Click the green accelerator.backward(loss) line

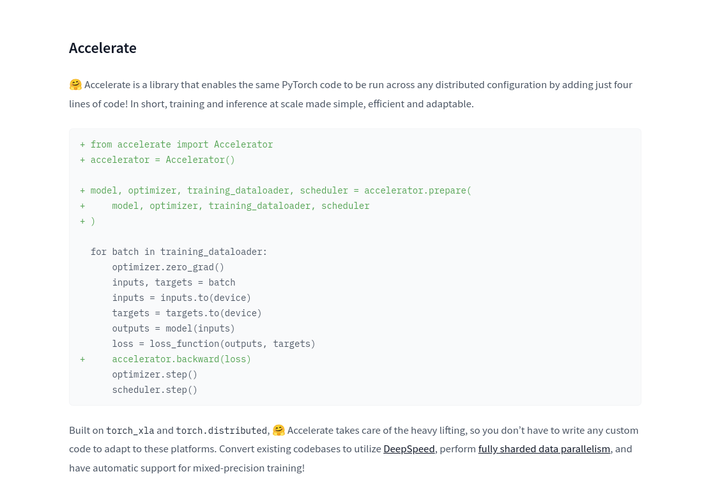pos(181,359)
